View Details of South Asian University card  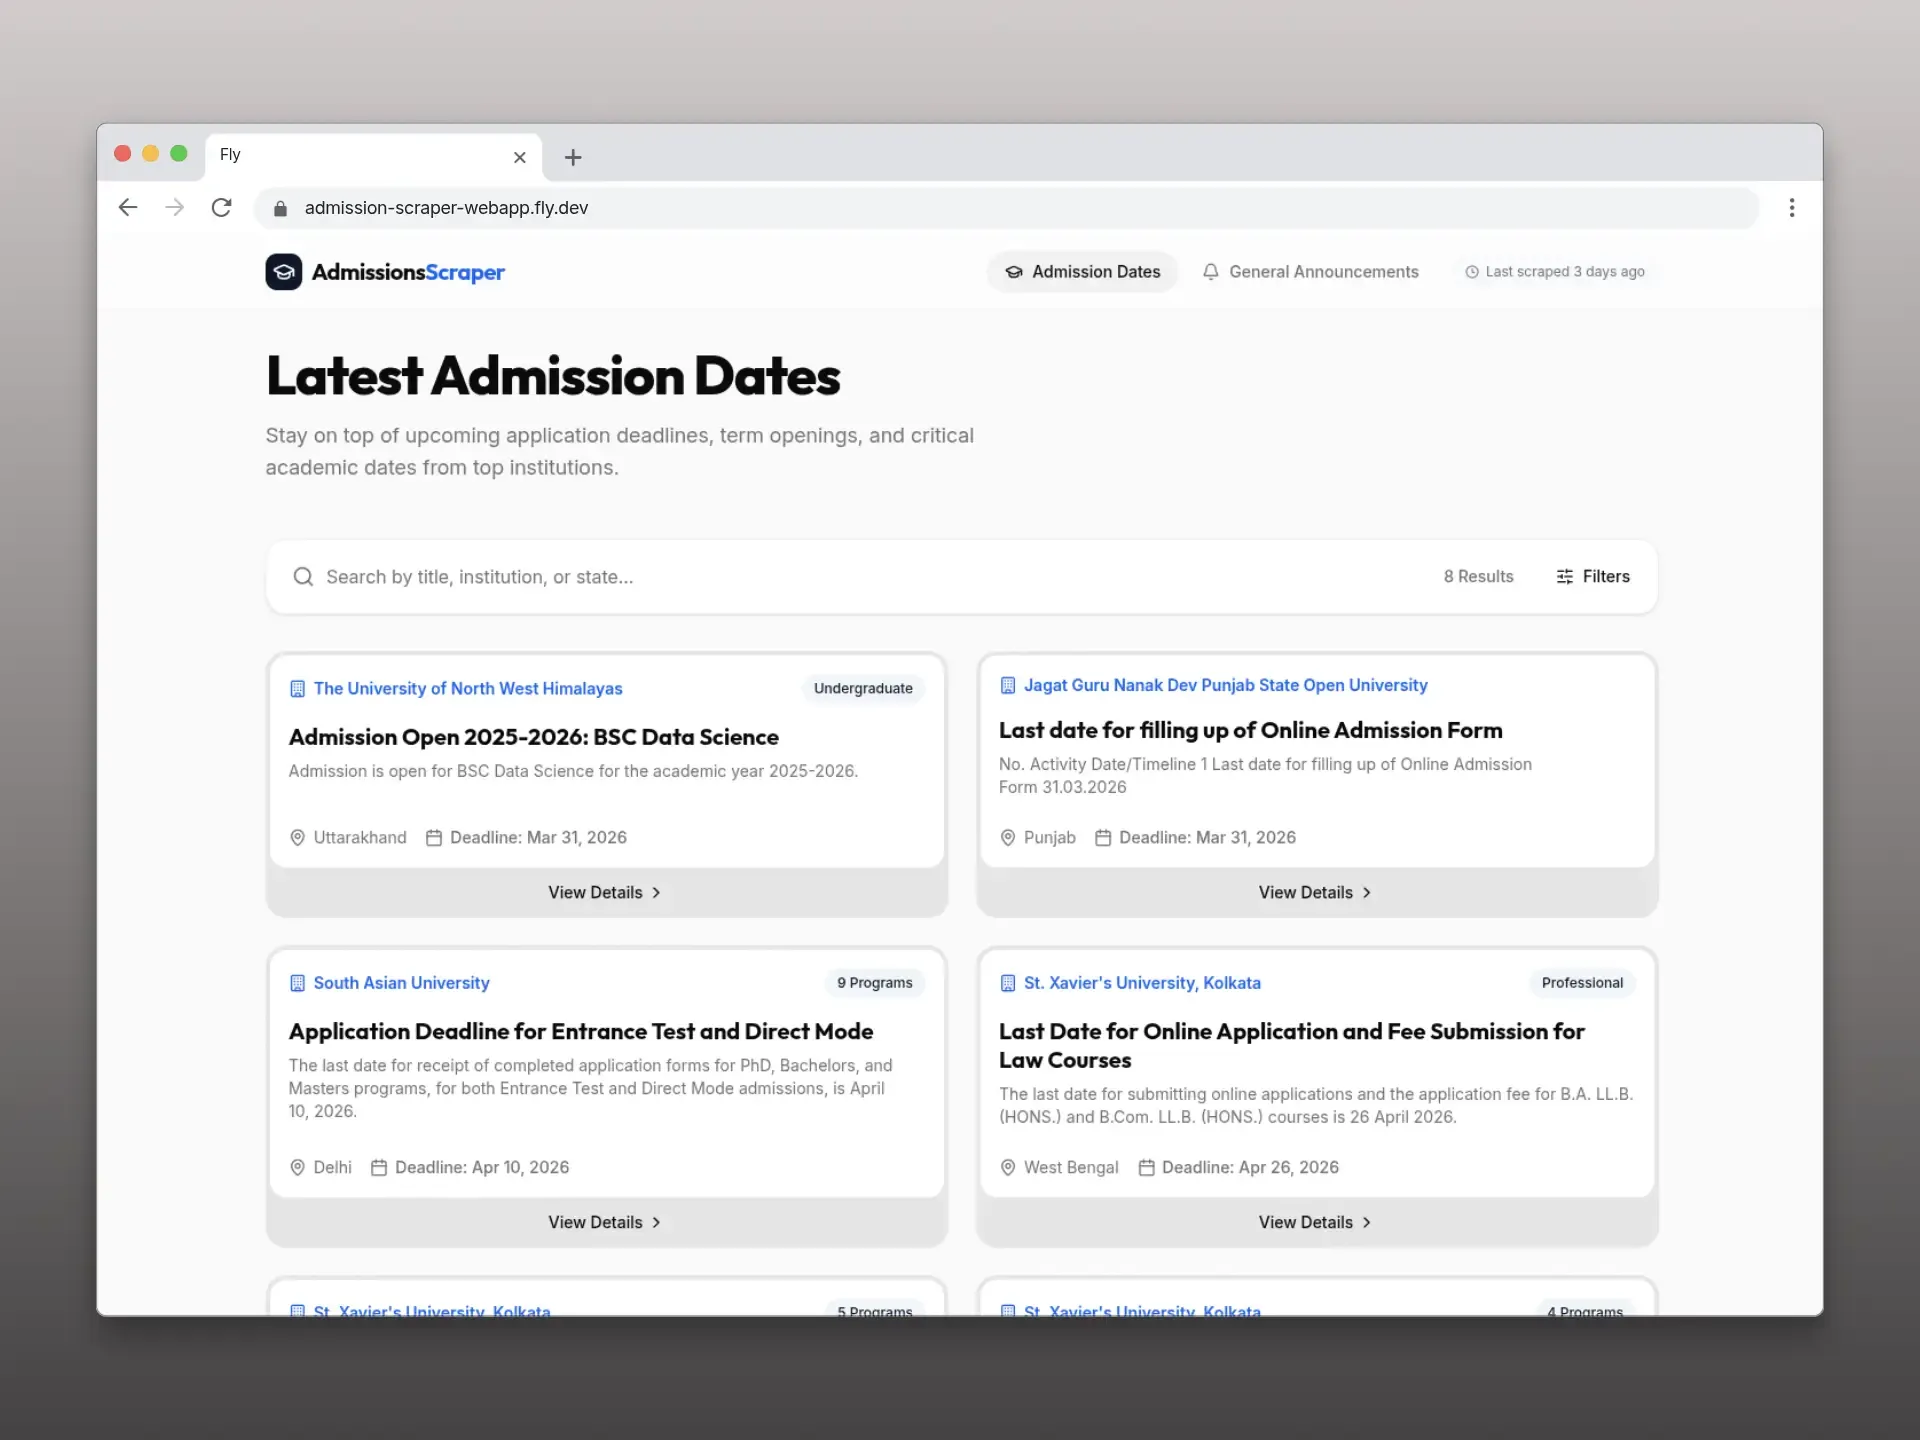click(x=606, y=1223)
